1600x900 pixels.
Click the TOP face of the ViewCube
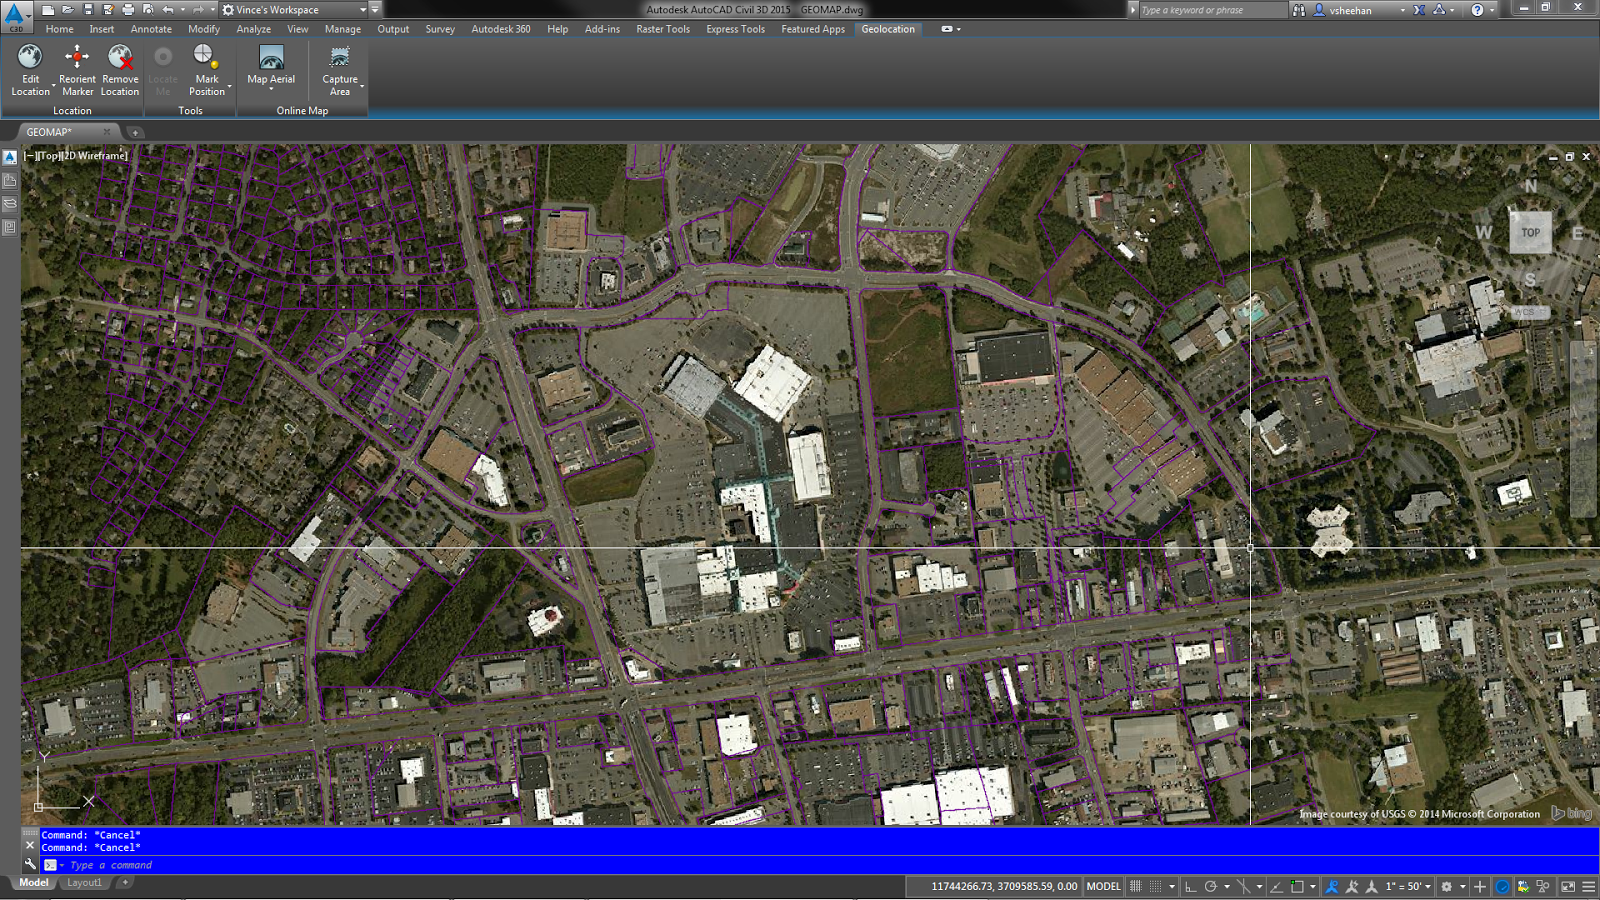pyautogui.click(x=1530, y=233)
